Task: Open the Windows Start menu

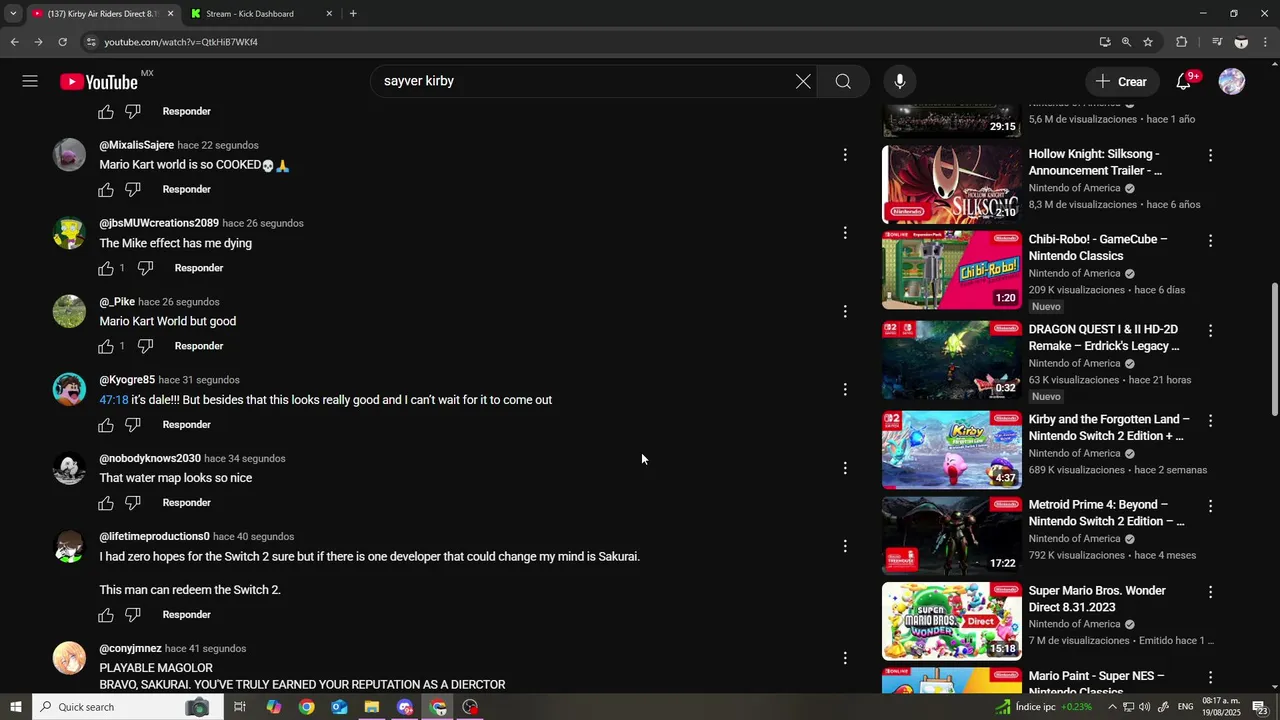Action: tap(15, 707)
